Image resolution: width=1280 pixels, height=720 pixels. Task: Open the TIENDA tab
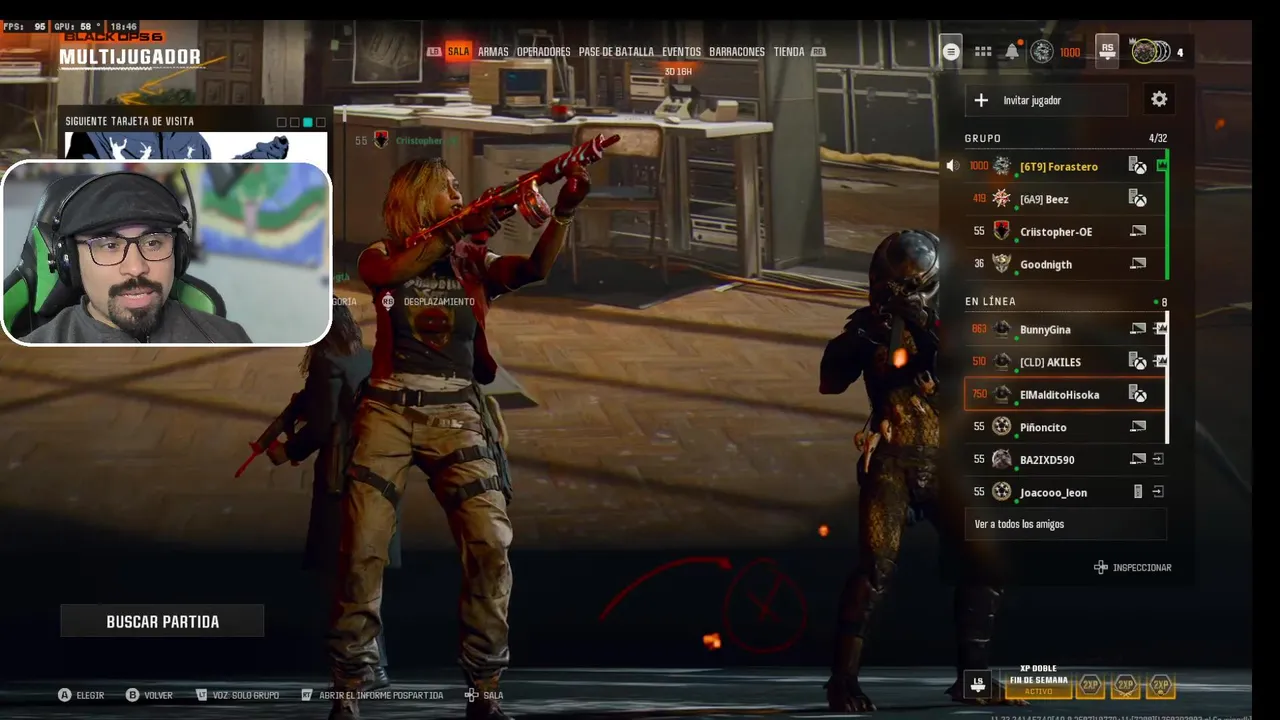tap(789, 52)
